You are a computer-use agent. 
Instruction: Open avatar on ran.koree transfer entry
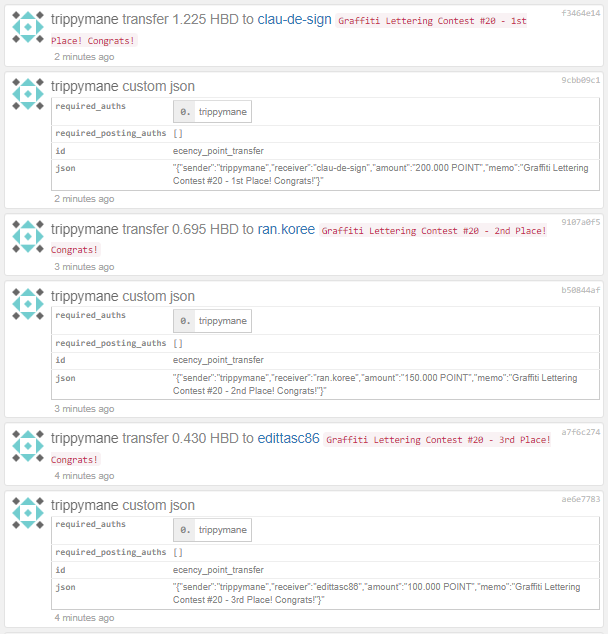28,237
